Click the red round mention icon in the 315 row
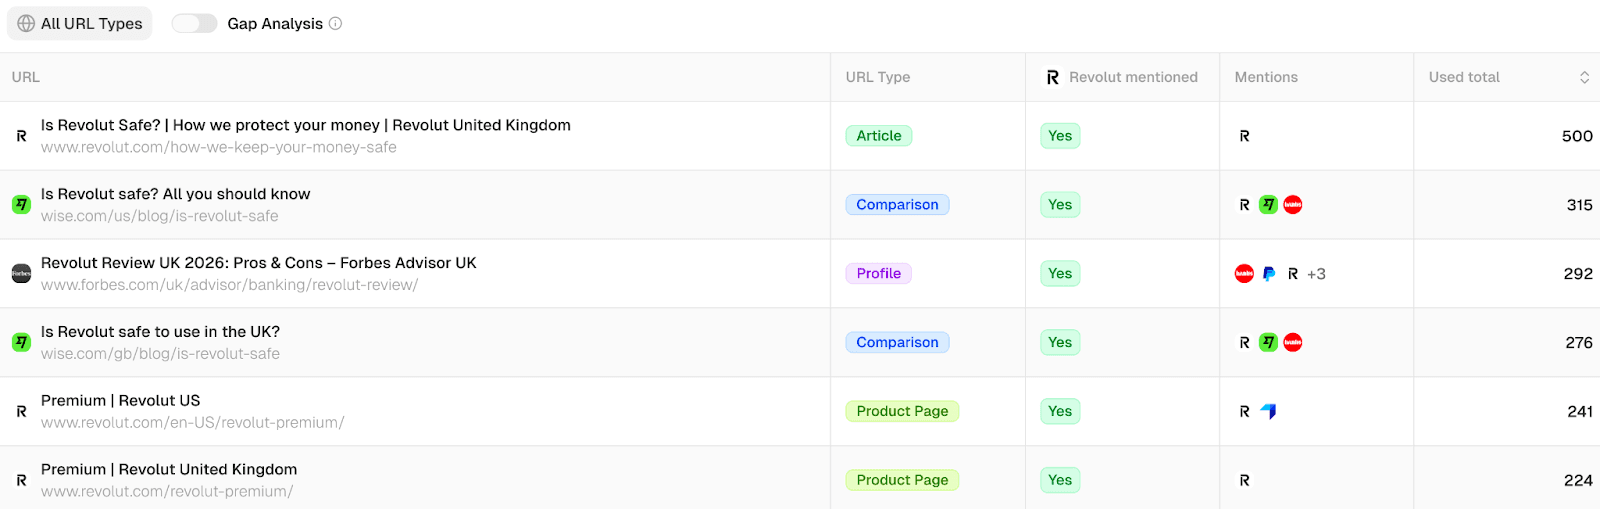1600x509 pixels. click(x=1293, y=205)
